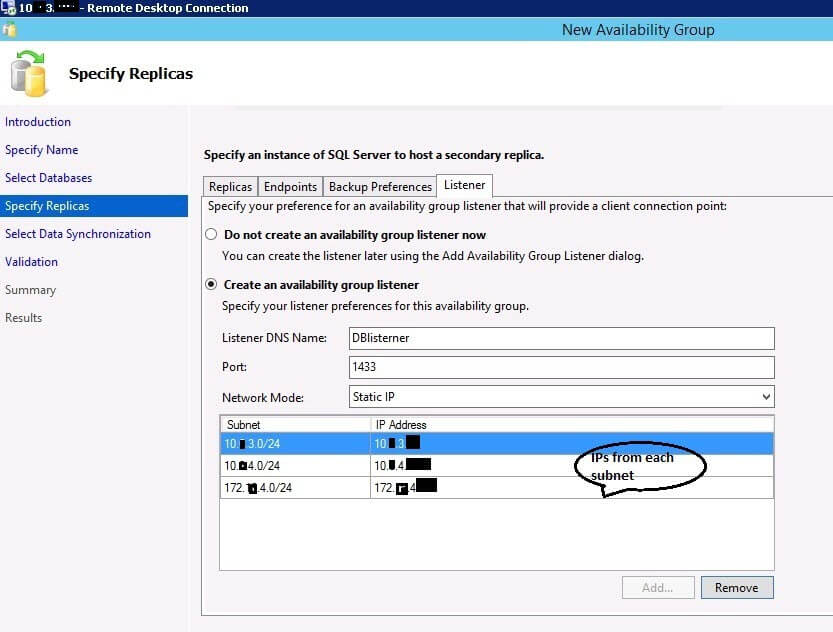This screenshot has height=632, width=833.
Task: Select 'Do not create an availability group listener now'
Action: 211,235
